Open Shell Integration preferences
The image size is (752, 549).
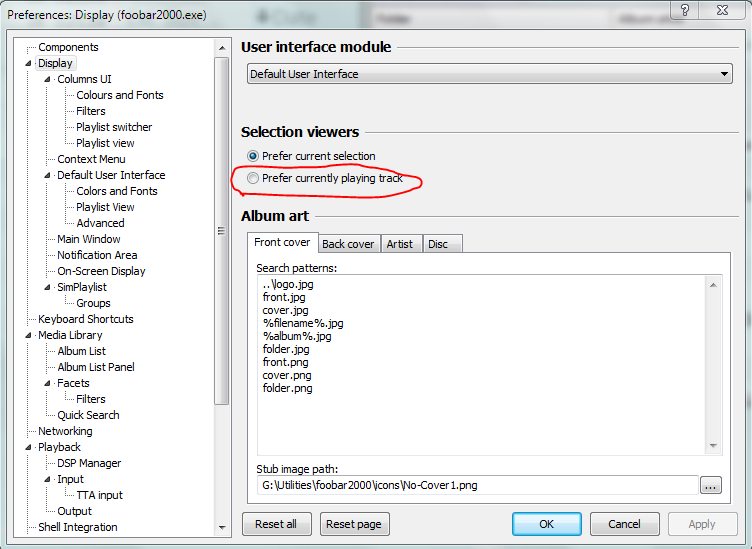pyautogui.click(x=78, y=527)
